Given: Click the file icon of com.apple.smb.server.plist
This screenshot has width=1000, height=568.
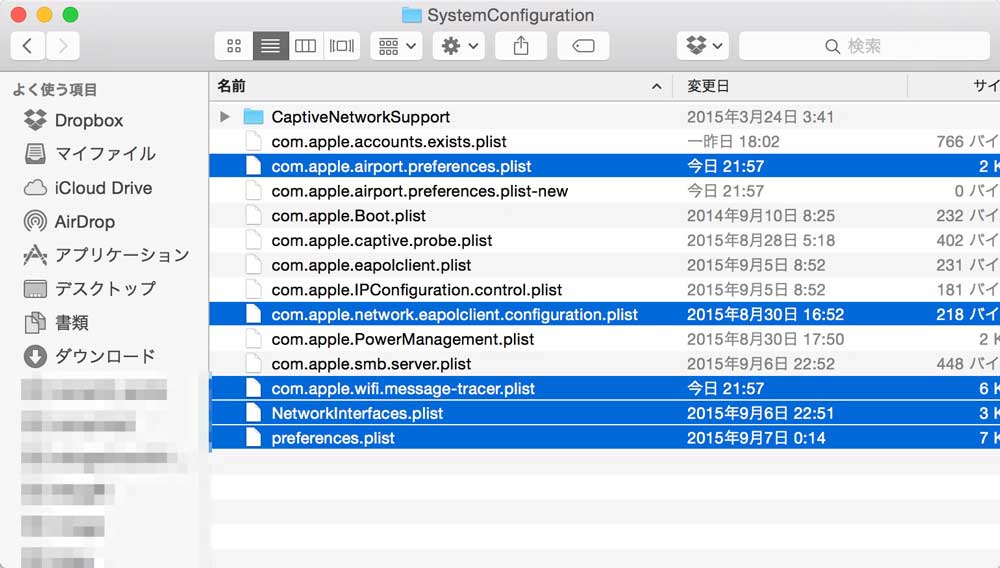Looking at the screenshot, I should coord(253,364).
